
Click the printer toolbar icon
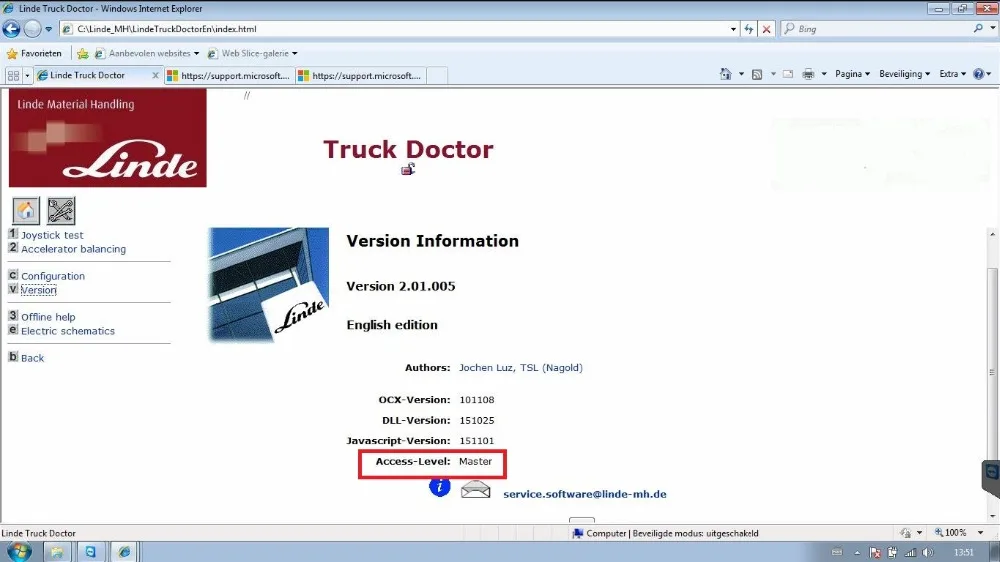[x=808, y=74]
